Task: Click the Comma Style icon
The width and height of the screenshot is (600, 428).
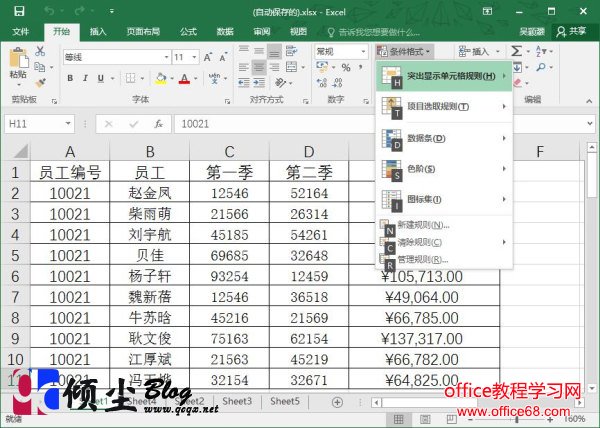Action: pos(360,68)
